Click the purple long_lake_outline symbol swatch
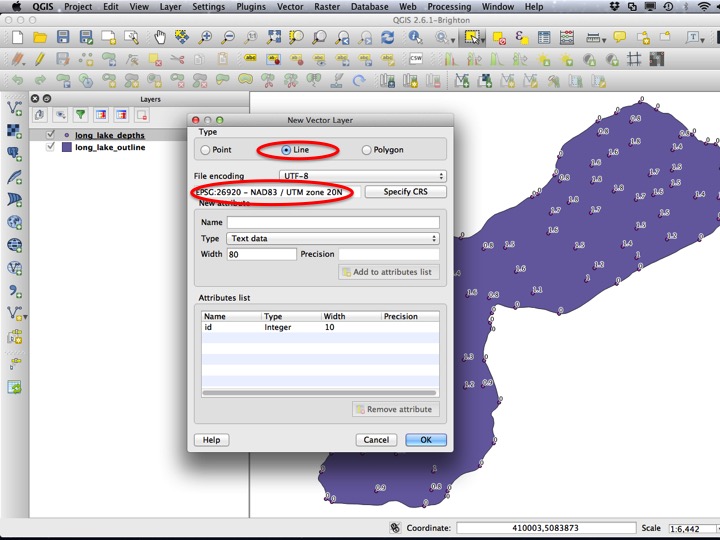 pos(67,147)
